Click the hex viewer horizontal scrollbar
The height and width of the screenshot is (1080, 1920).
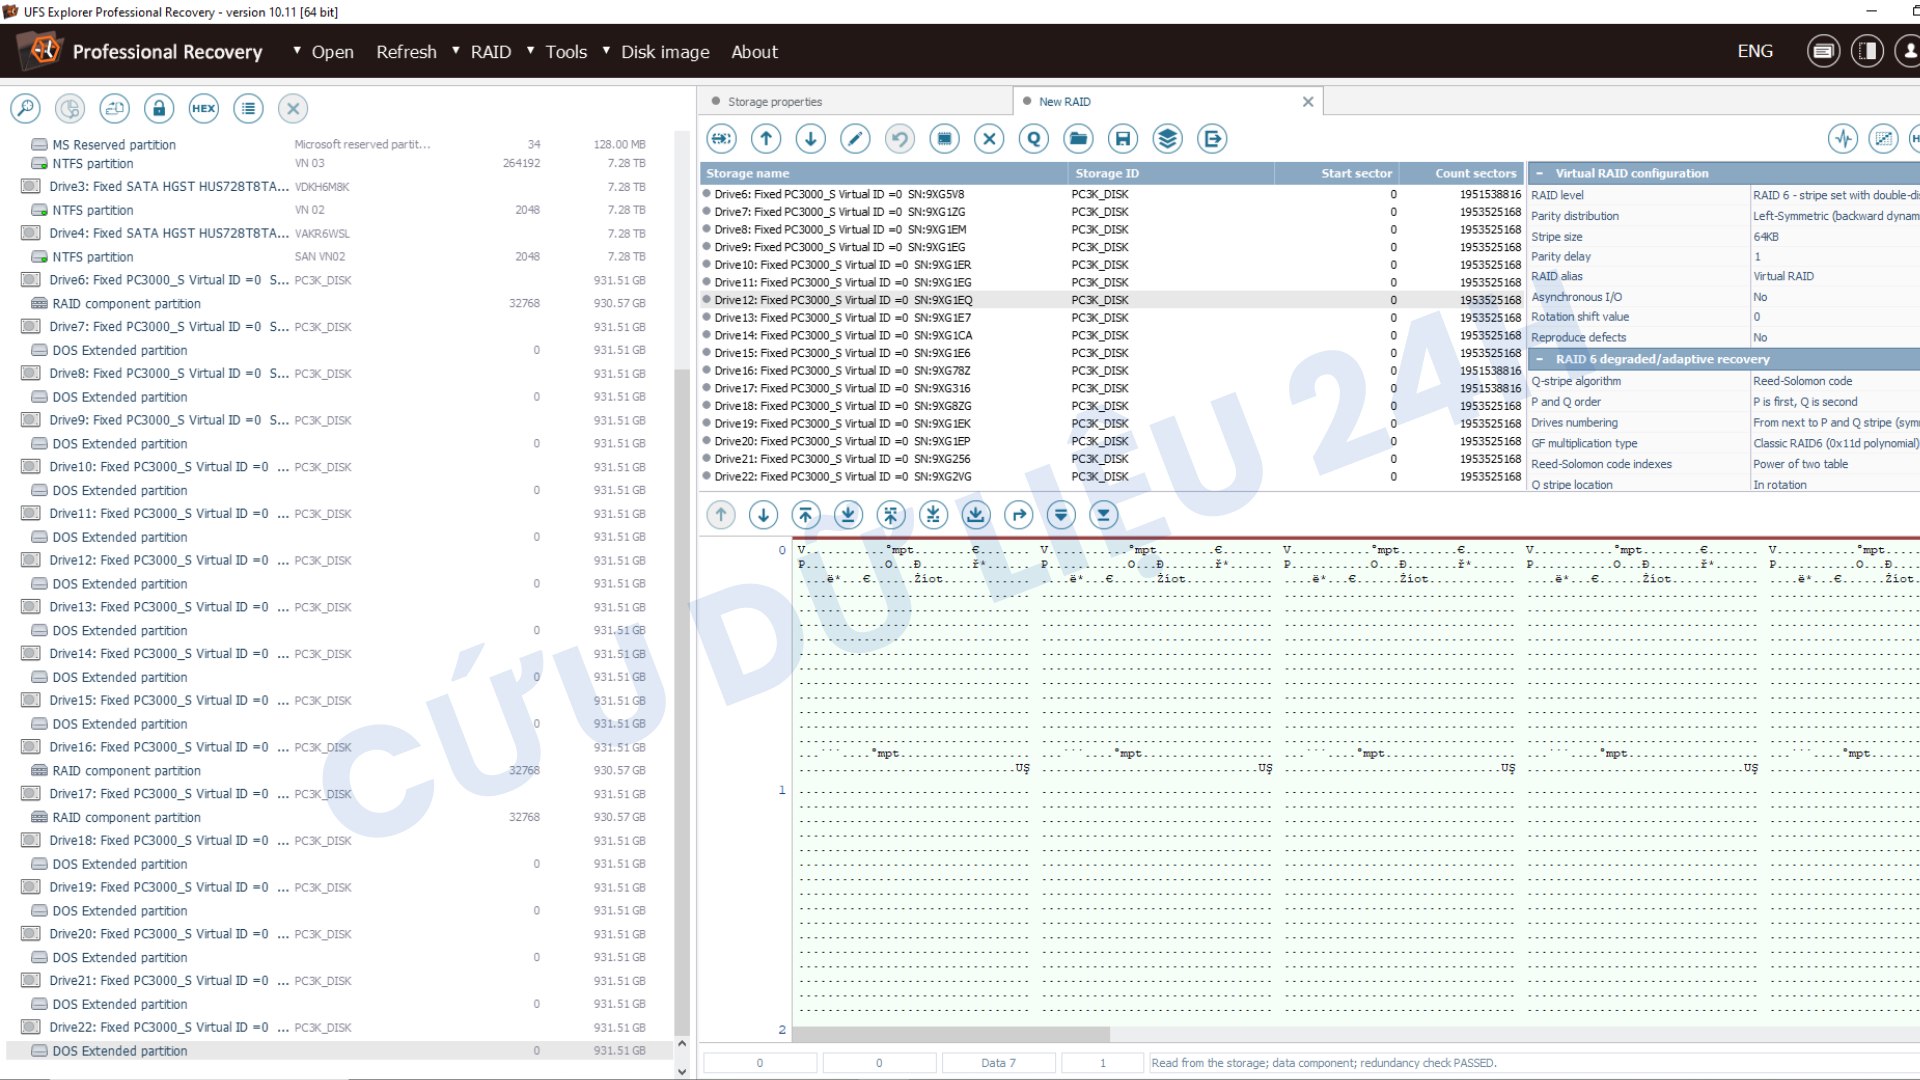952,1035
